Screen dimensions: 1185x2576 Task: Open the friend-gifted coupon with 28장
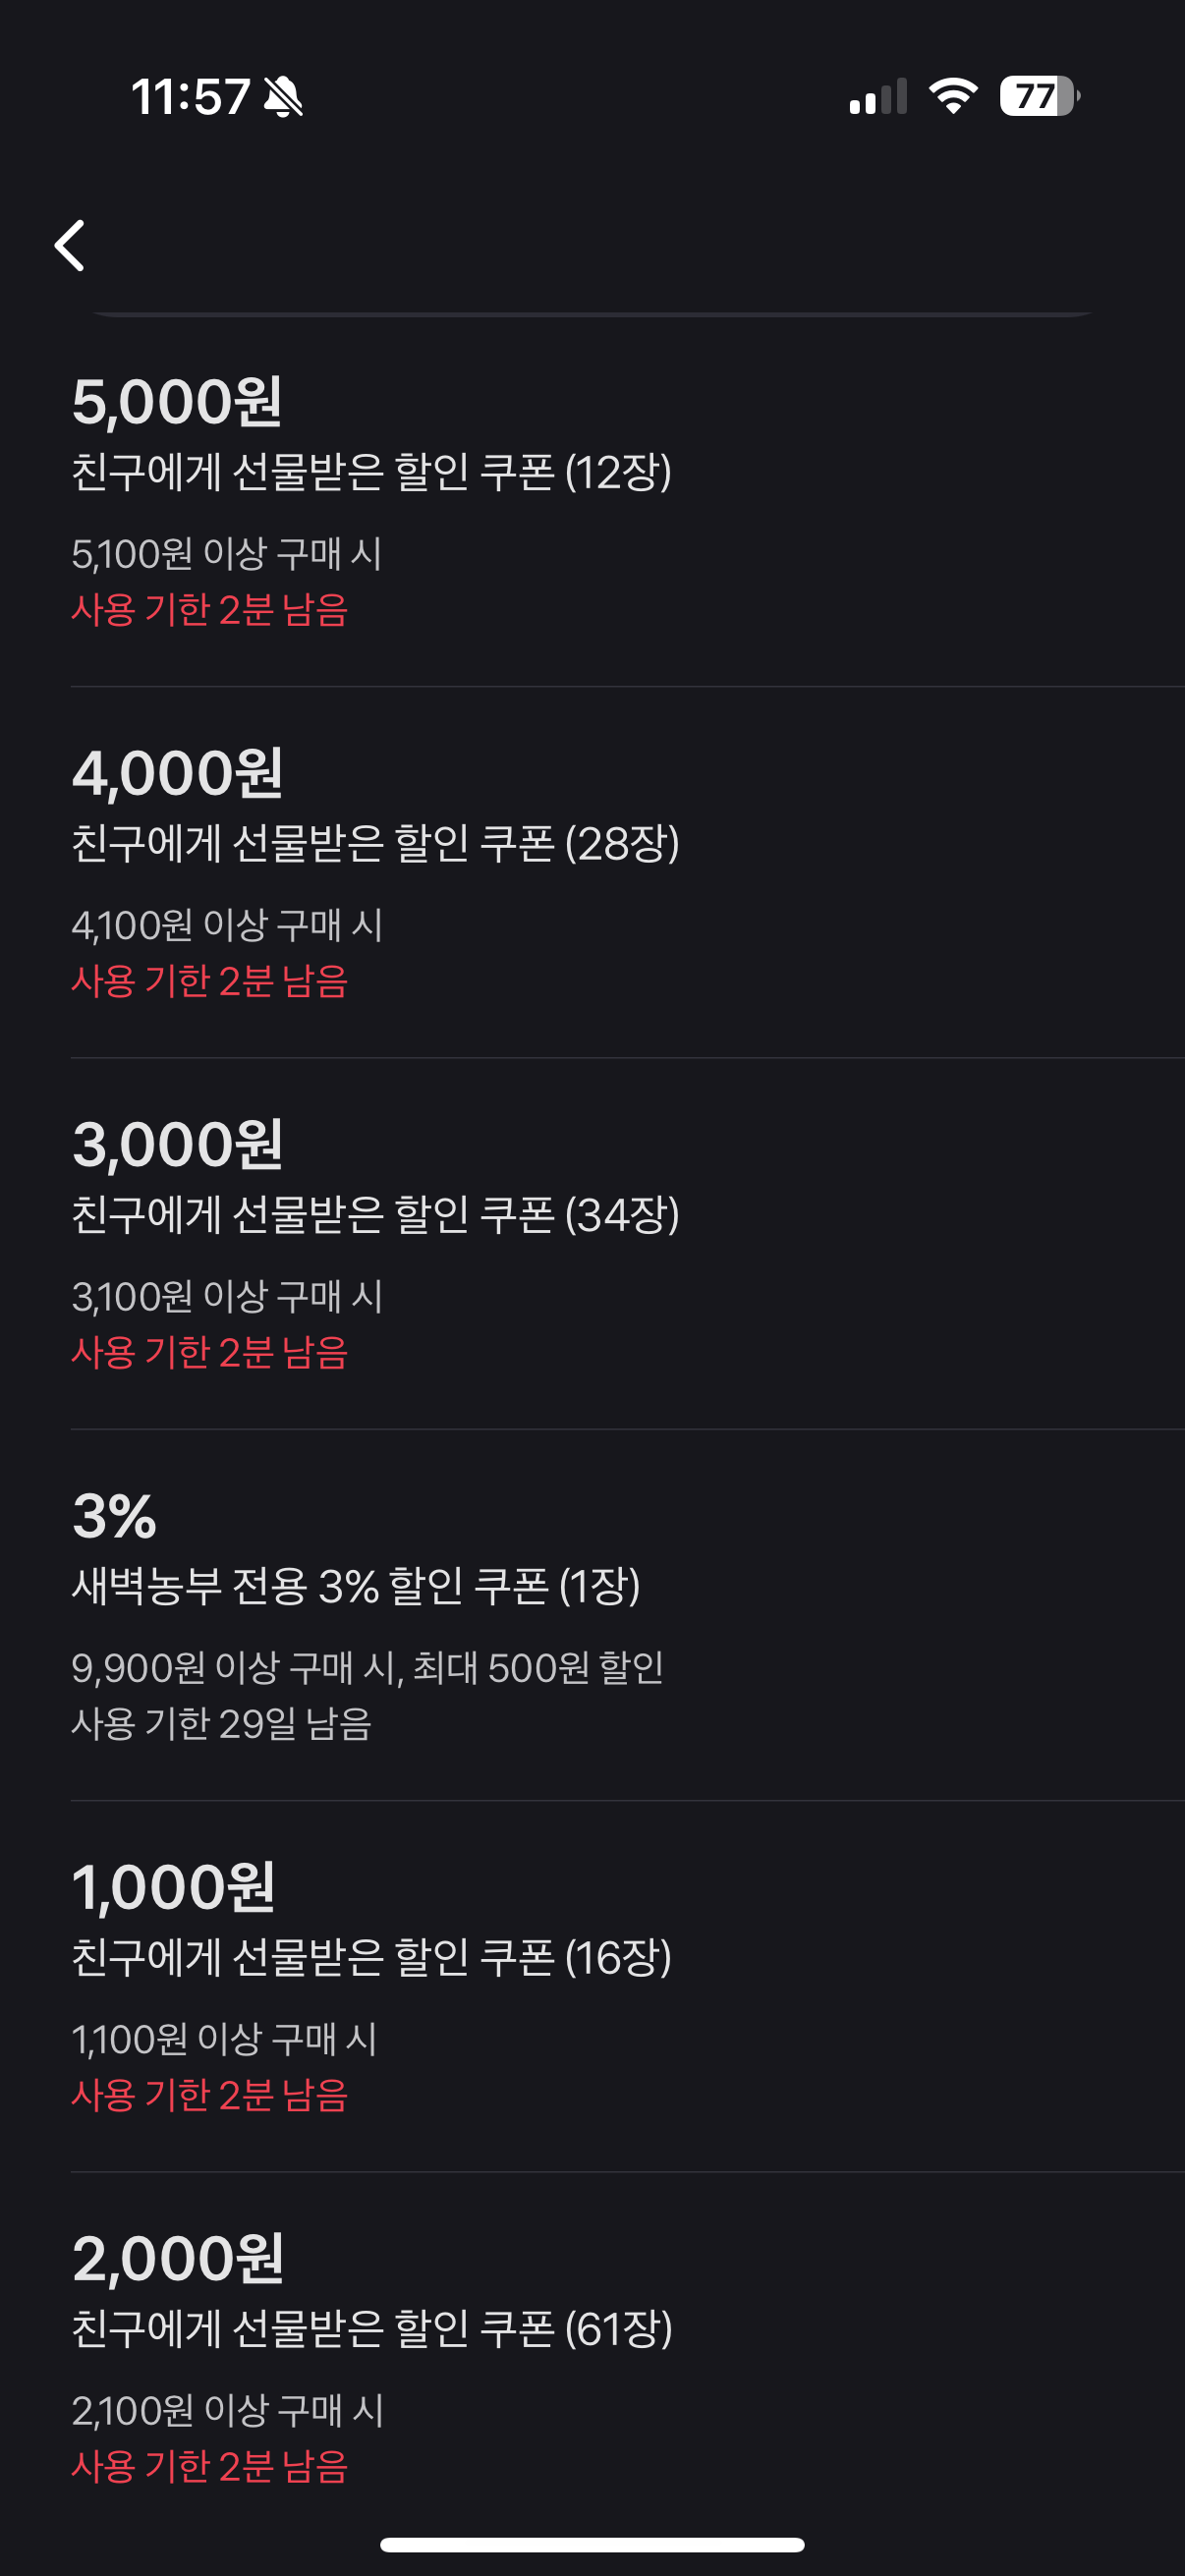pos(375,843)
